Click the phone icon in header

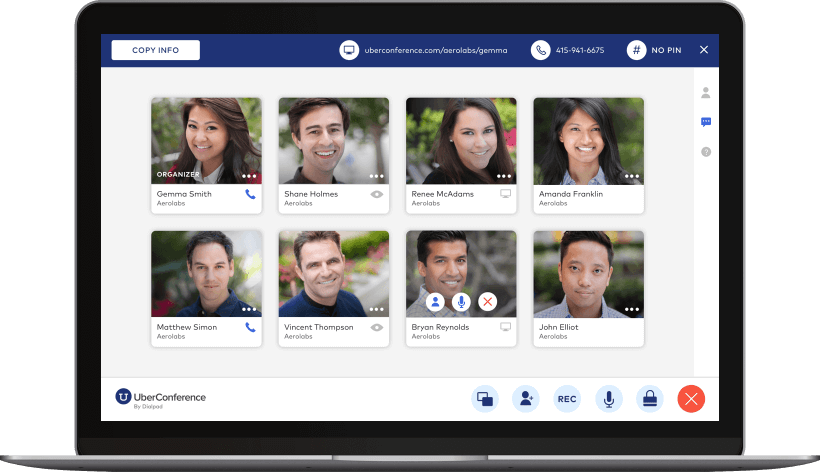click(540, 50)
